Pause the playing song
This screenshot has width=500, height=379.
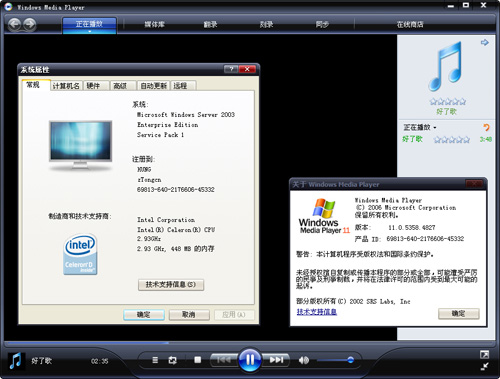click(250, 360)
